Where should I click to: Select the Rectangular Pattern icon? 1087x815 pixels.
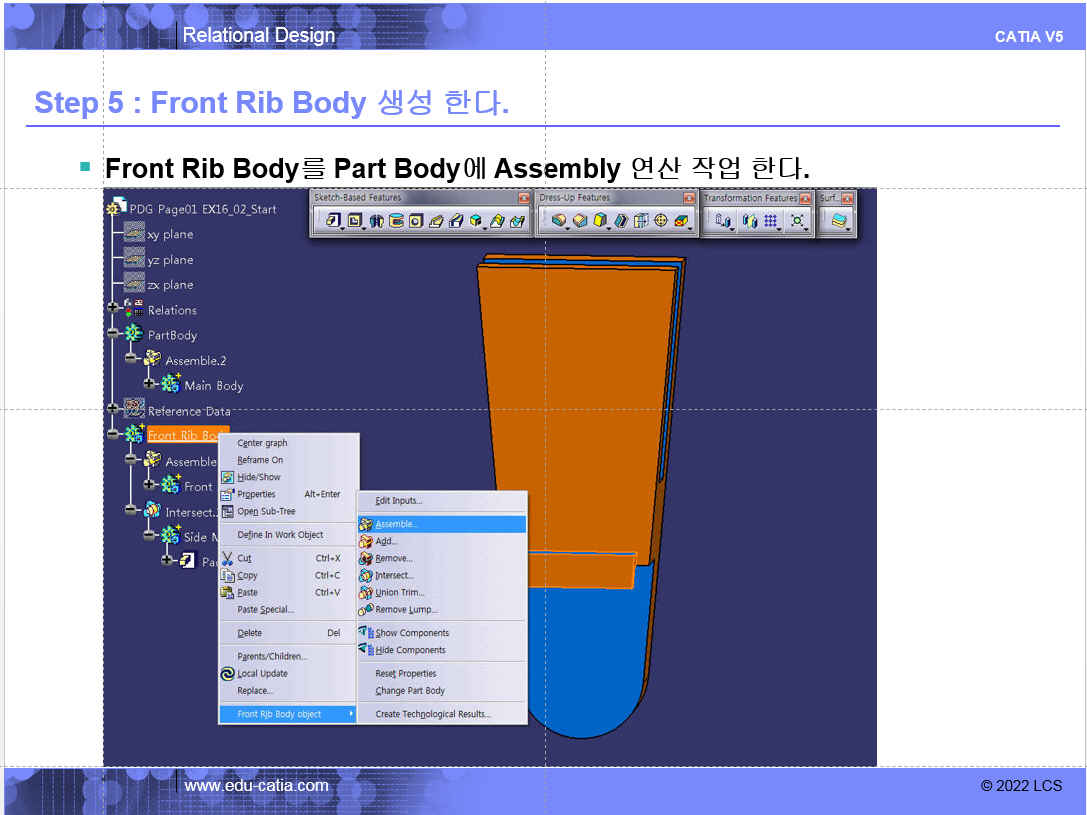(772, 221)
